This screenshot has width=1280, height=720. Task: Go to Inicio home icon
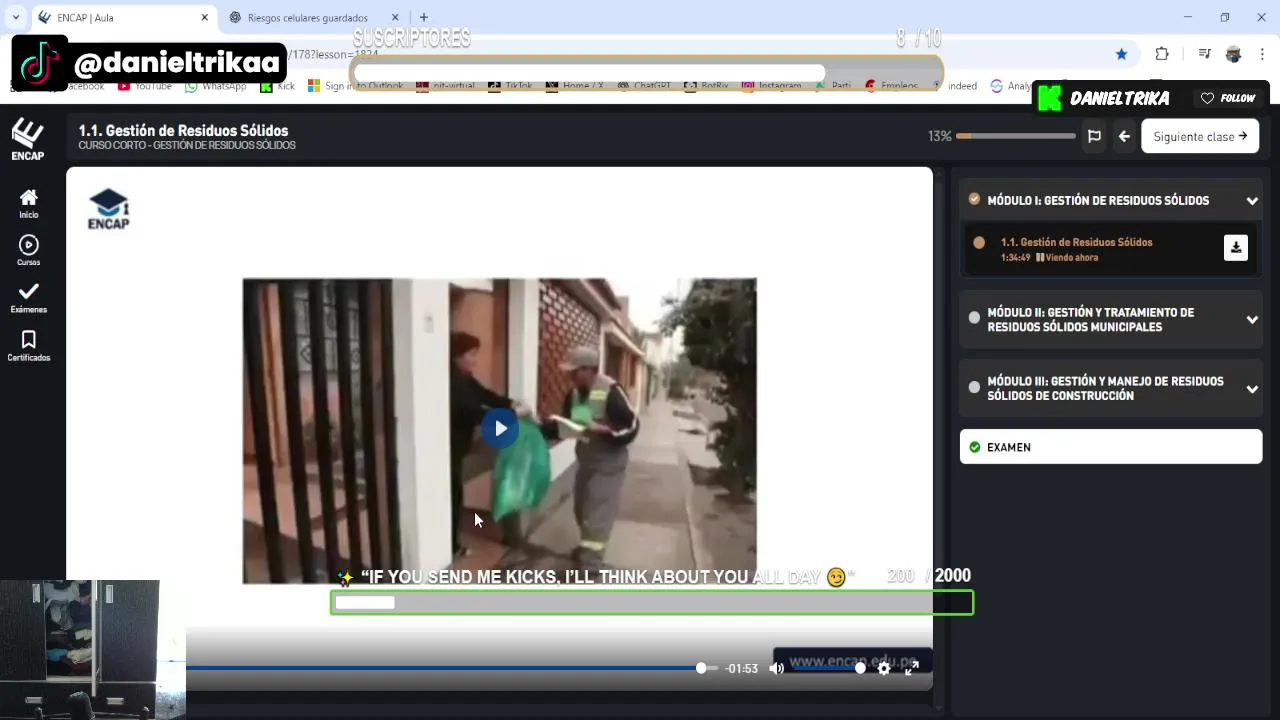(29, 203)
